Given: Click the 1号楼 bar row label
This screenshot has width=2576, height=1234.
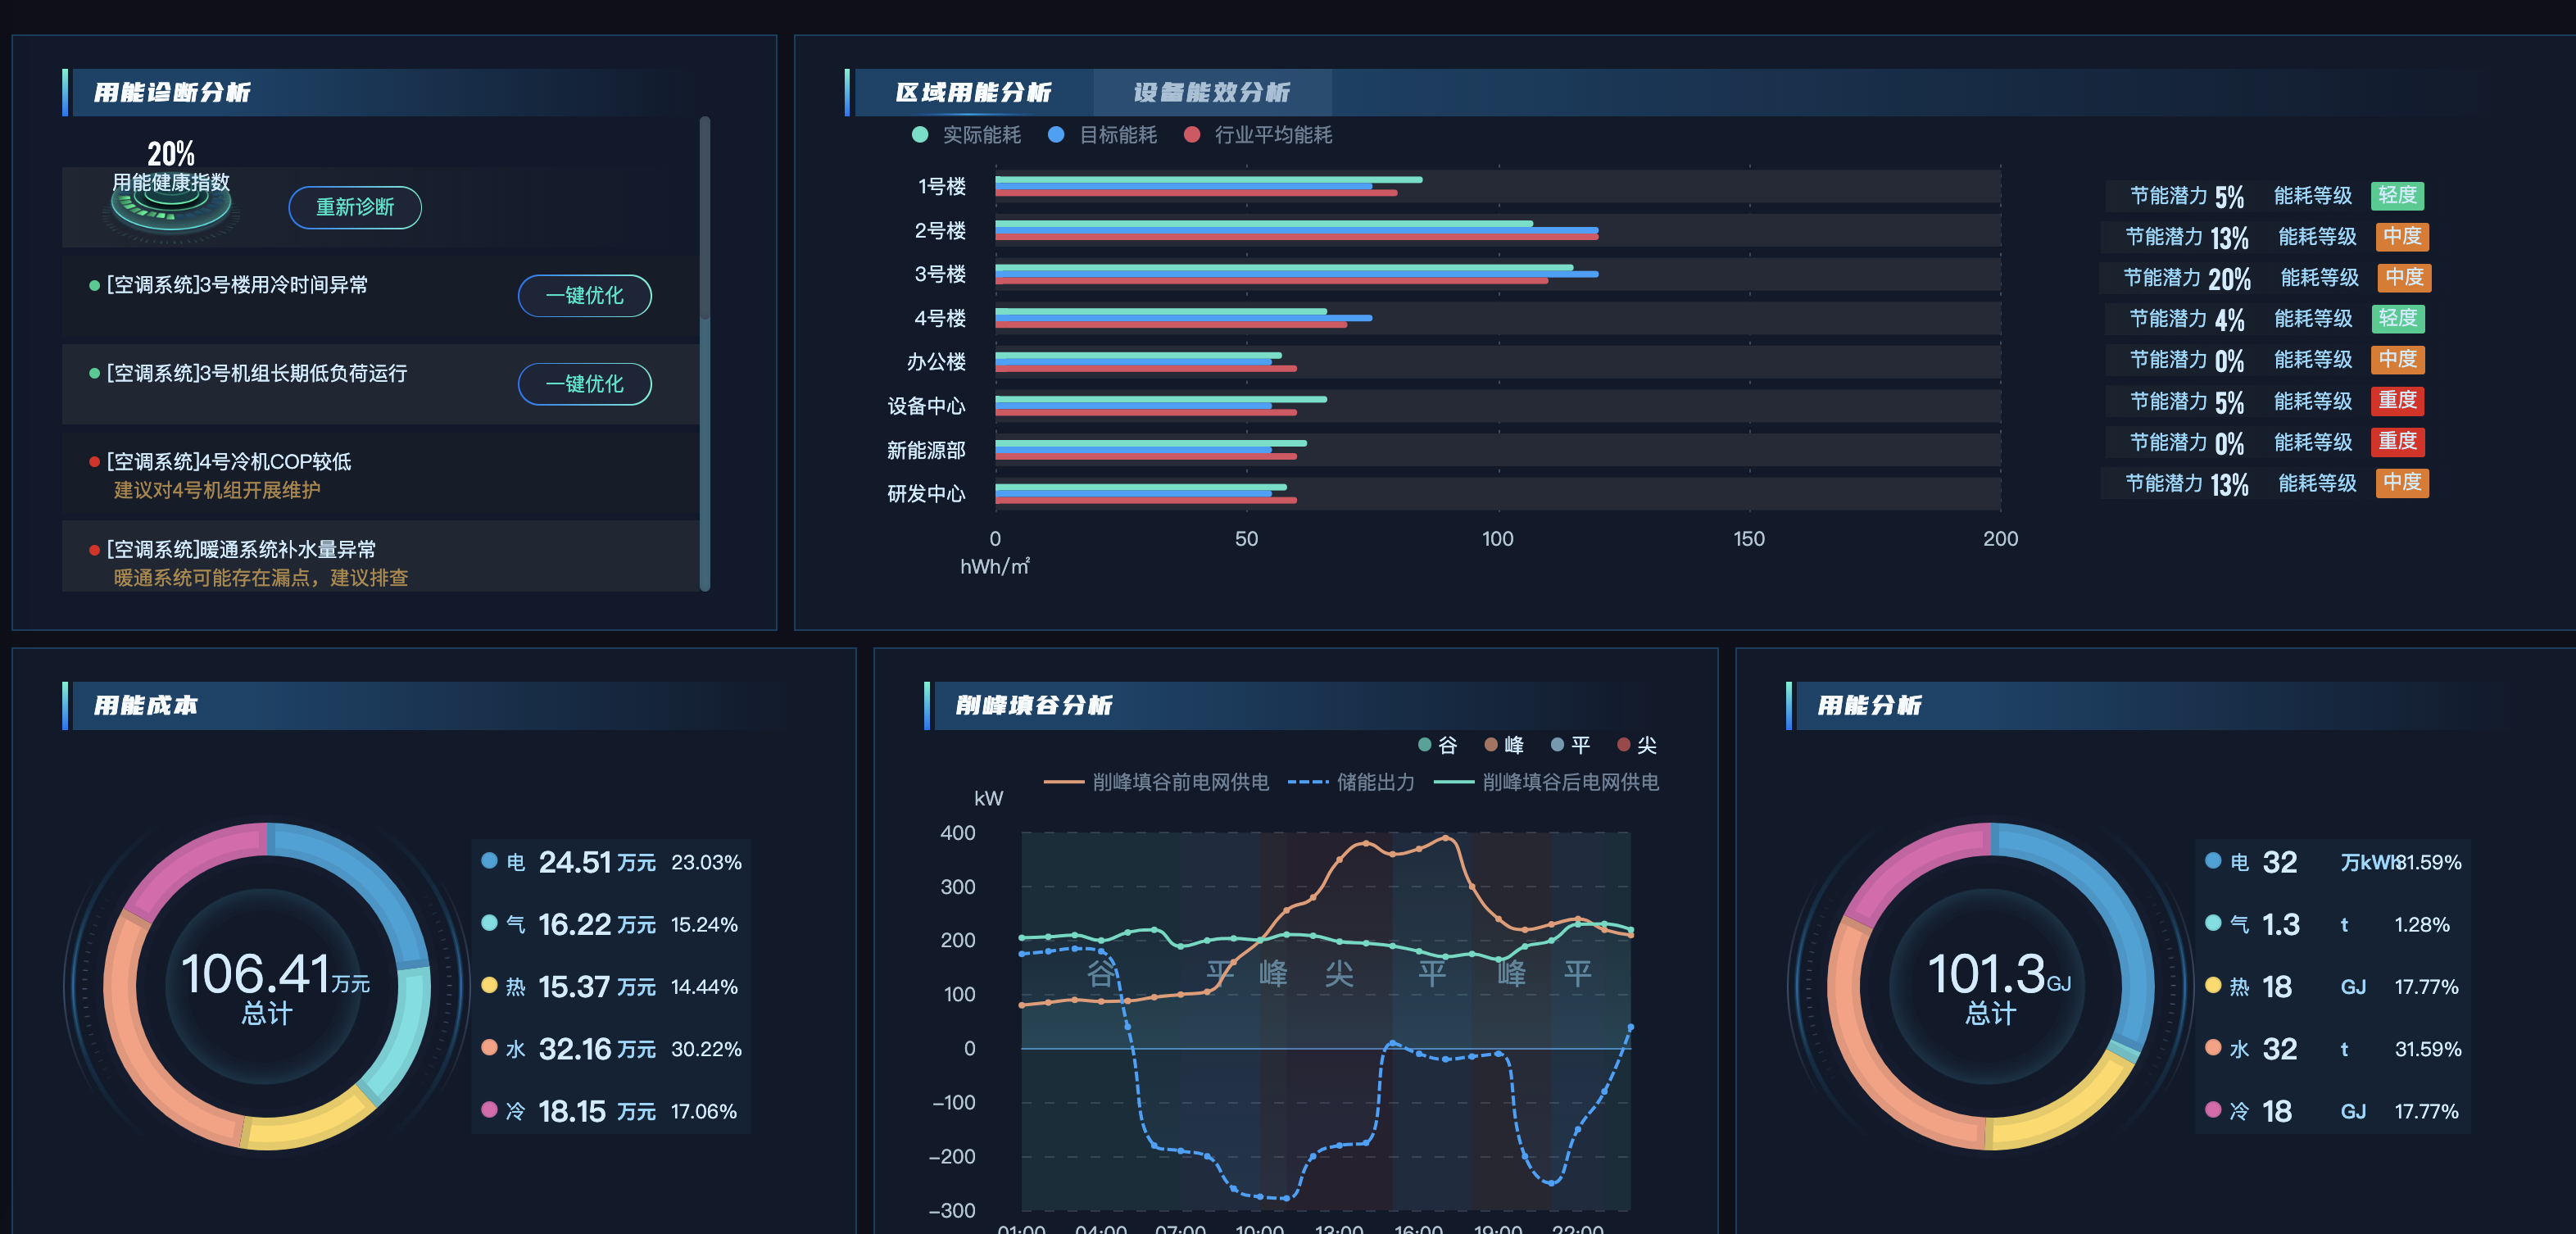Looking at the screenshot, I should (942, 186).
